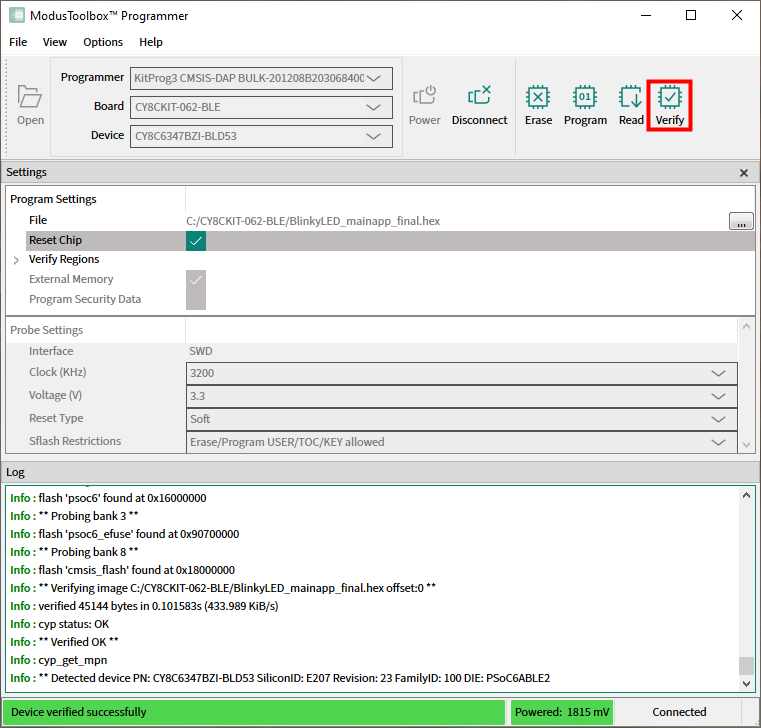Uncheck the Reset Chip checkbox
The height and width of the screenshot is (728, 761).
click(196, 241)
